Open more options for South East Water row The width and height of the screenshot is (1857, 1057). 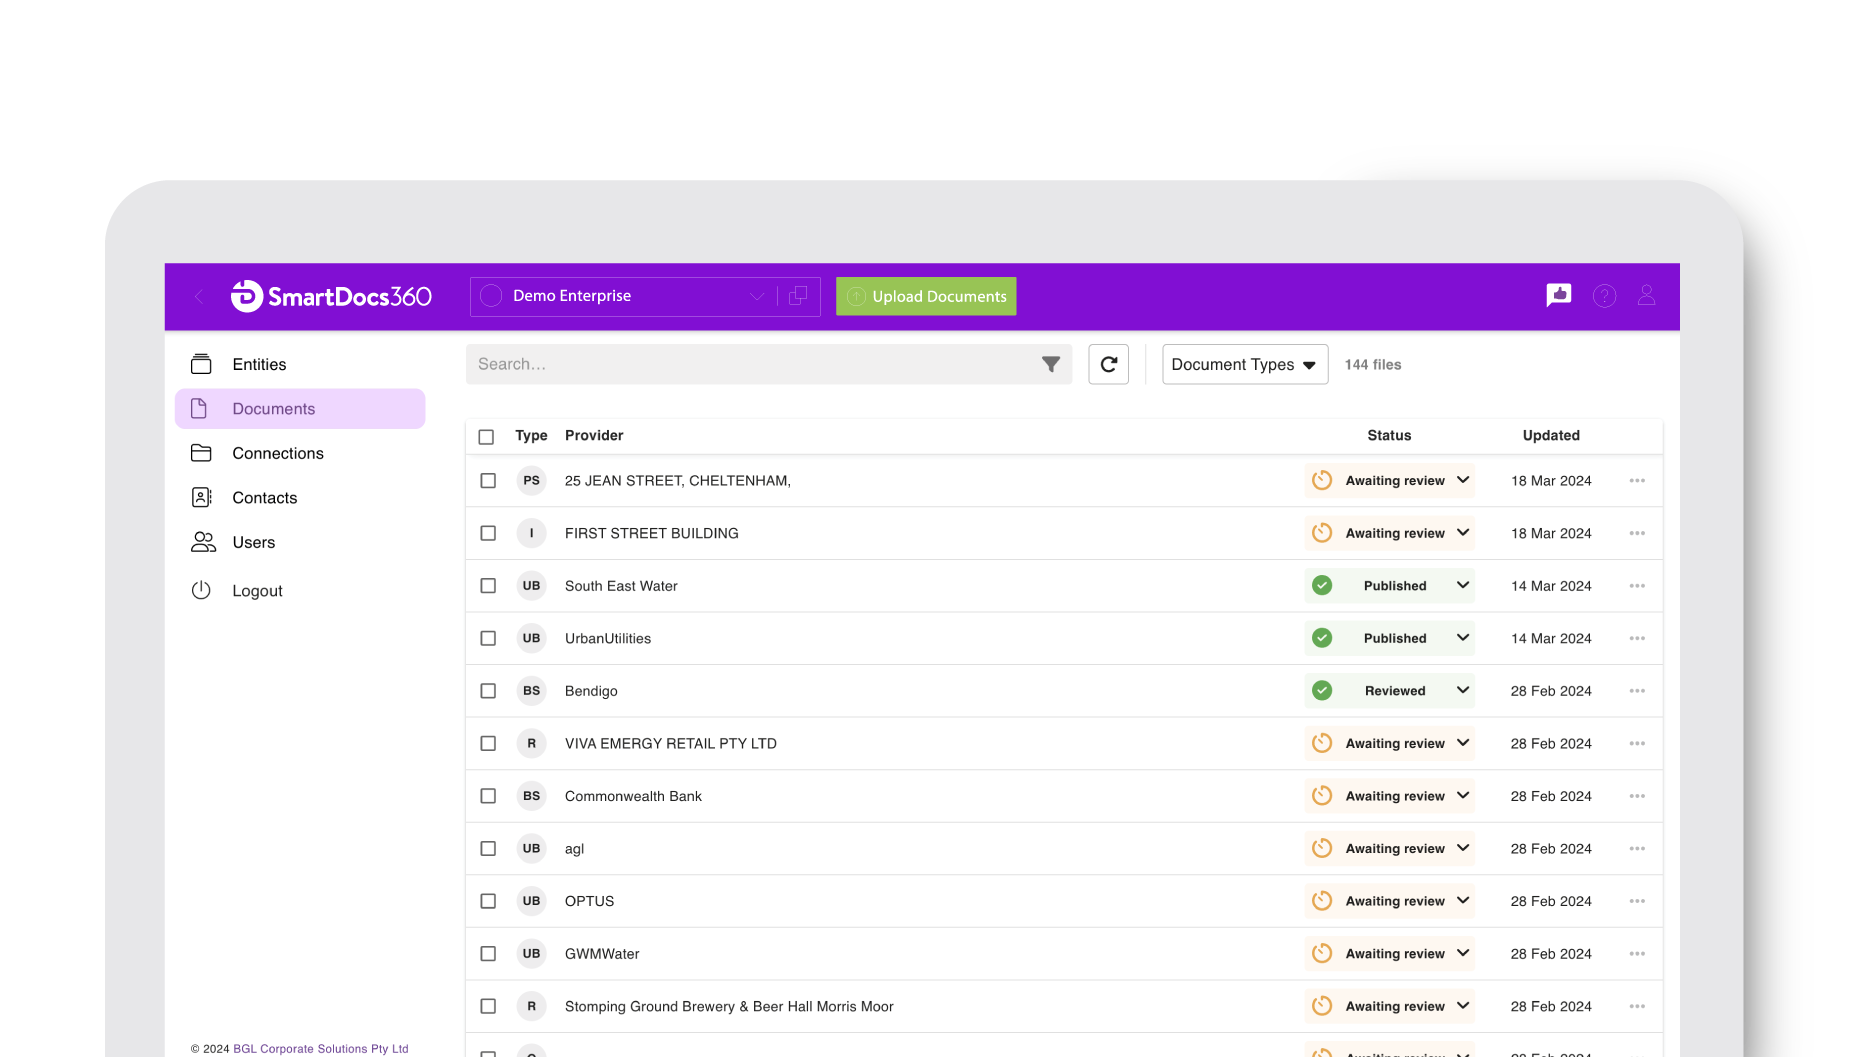pyautogui.click(x=1636, y=586)
